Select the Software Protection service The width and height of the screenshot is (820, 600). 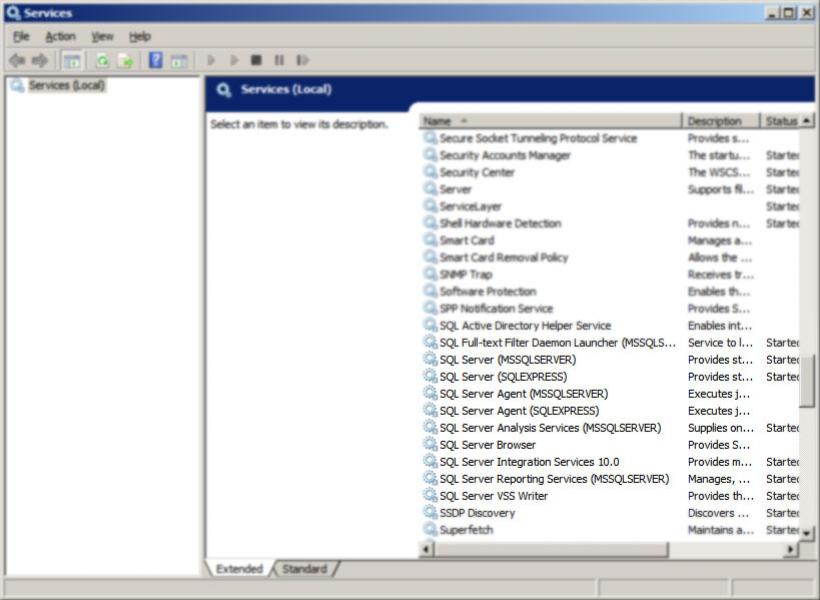[487, 291]
